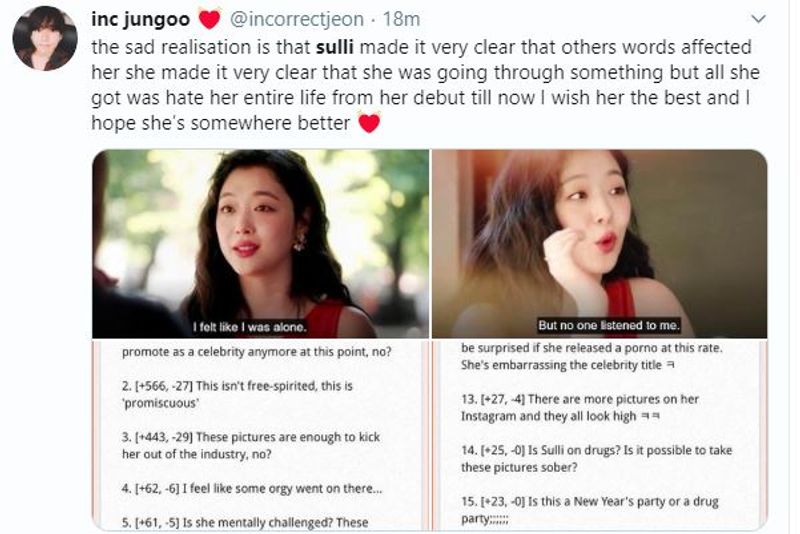
Task: Click the 'But no one listened to me.' subtitle
Action: [609, 325]
